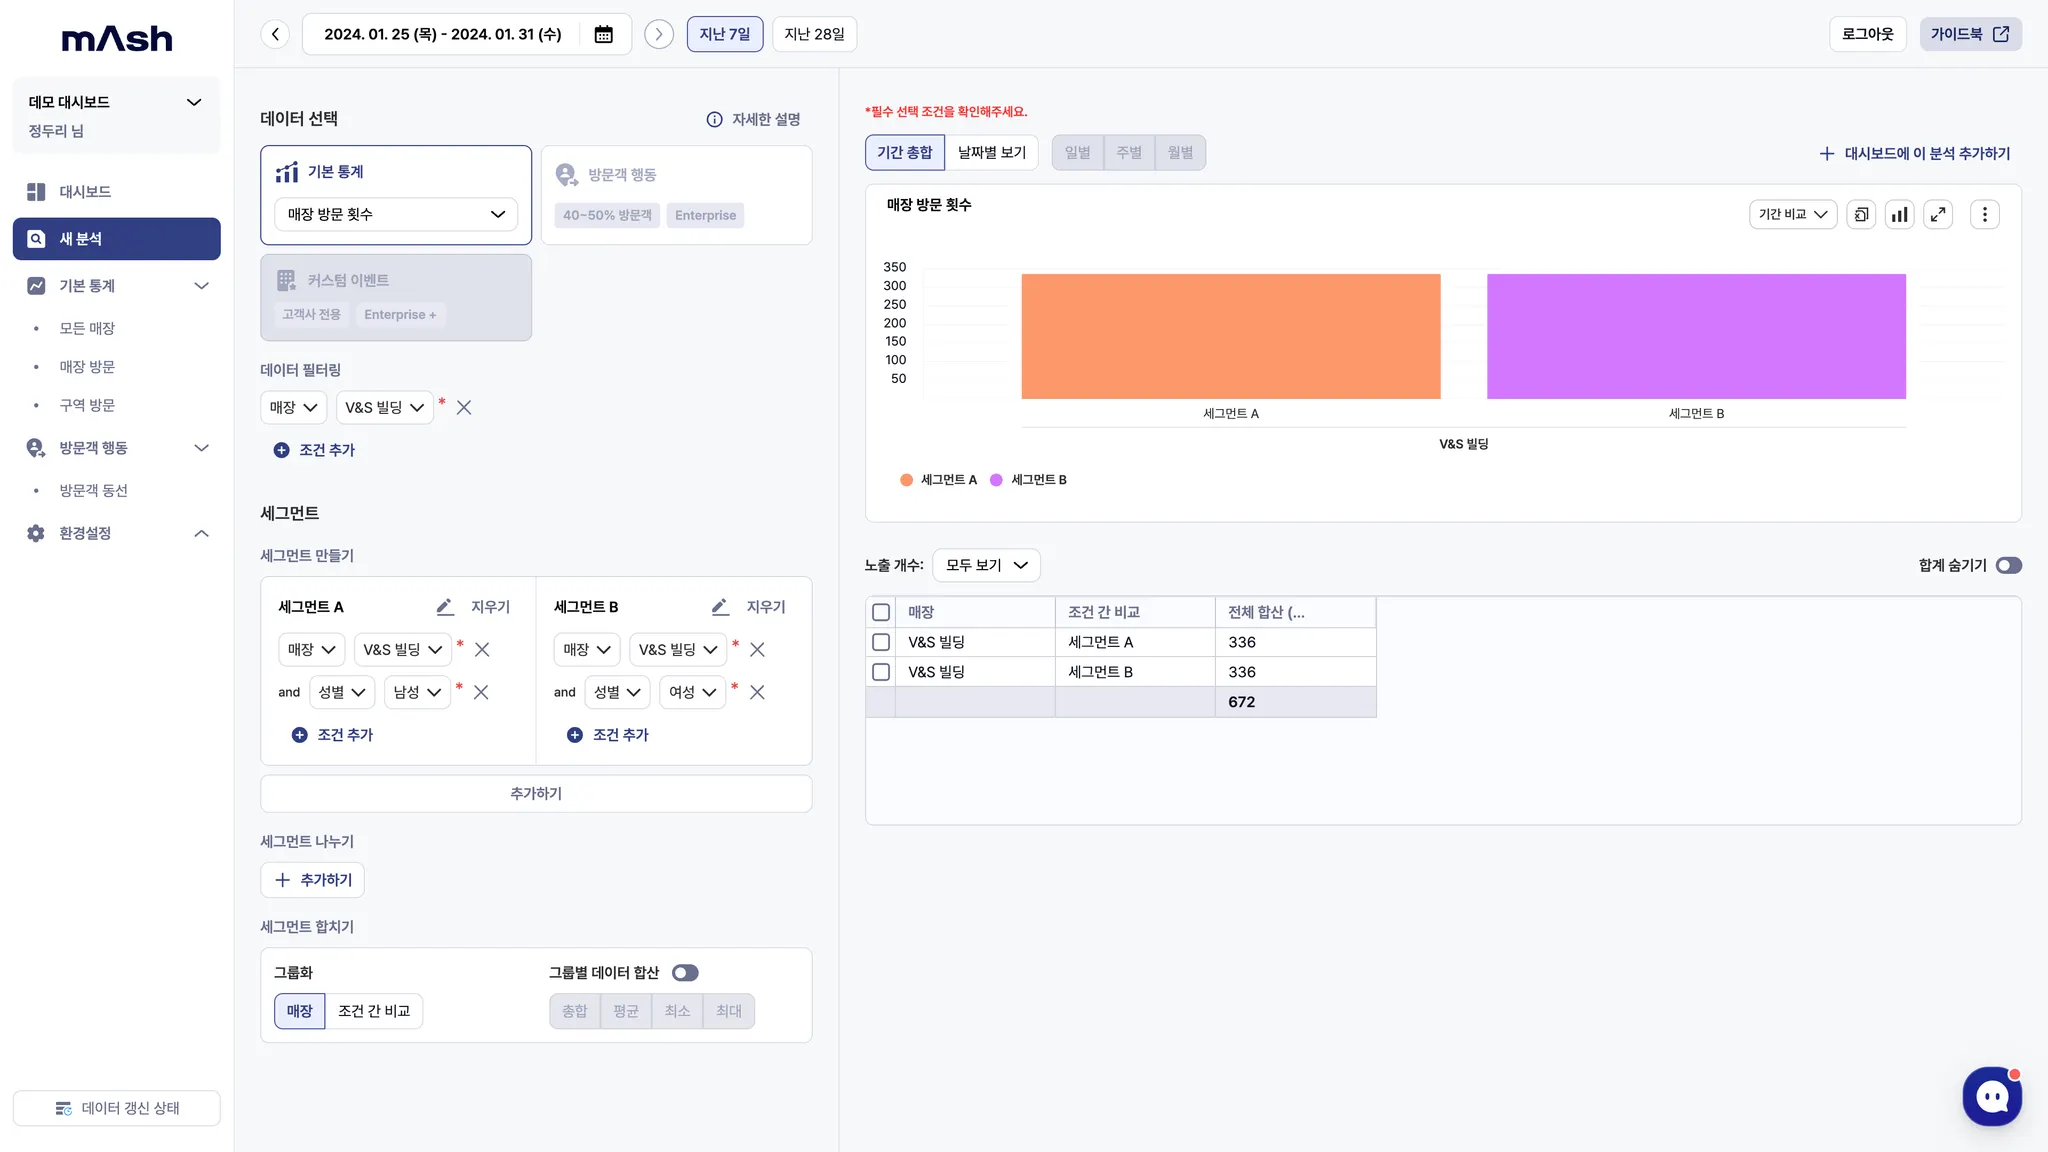Click 지난 28일 button

814,34
